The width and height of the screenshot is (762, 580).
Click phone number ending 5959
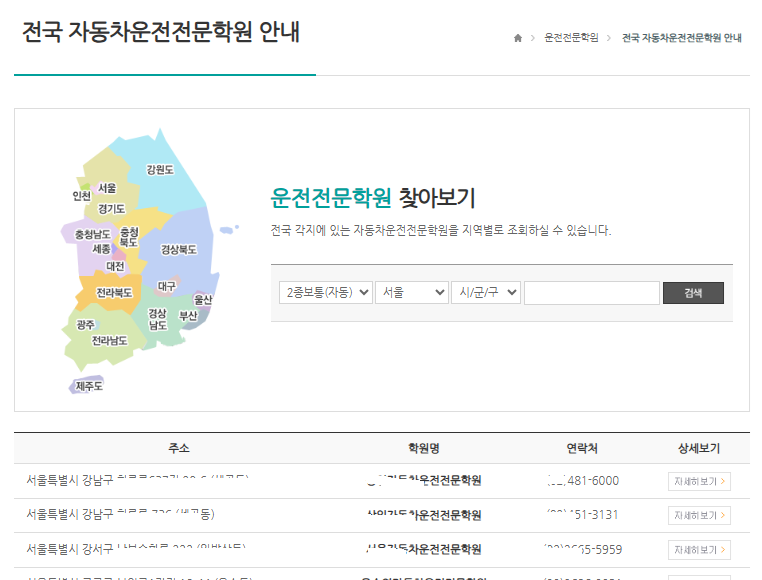(583, 549)
